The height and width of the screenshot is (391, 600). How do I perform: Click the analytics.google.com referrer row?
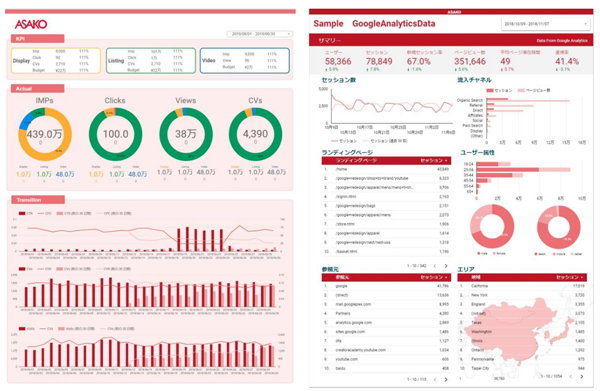pyautogui.click(x=386, y=323)
